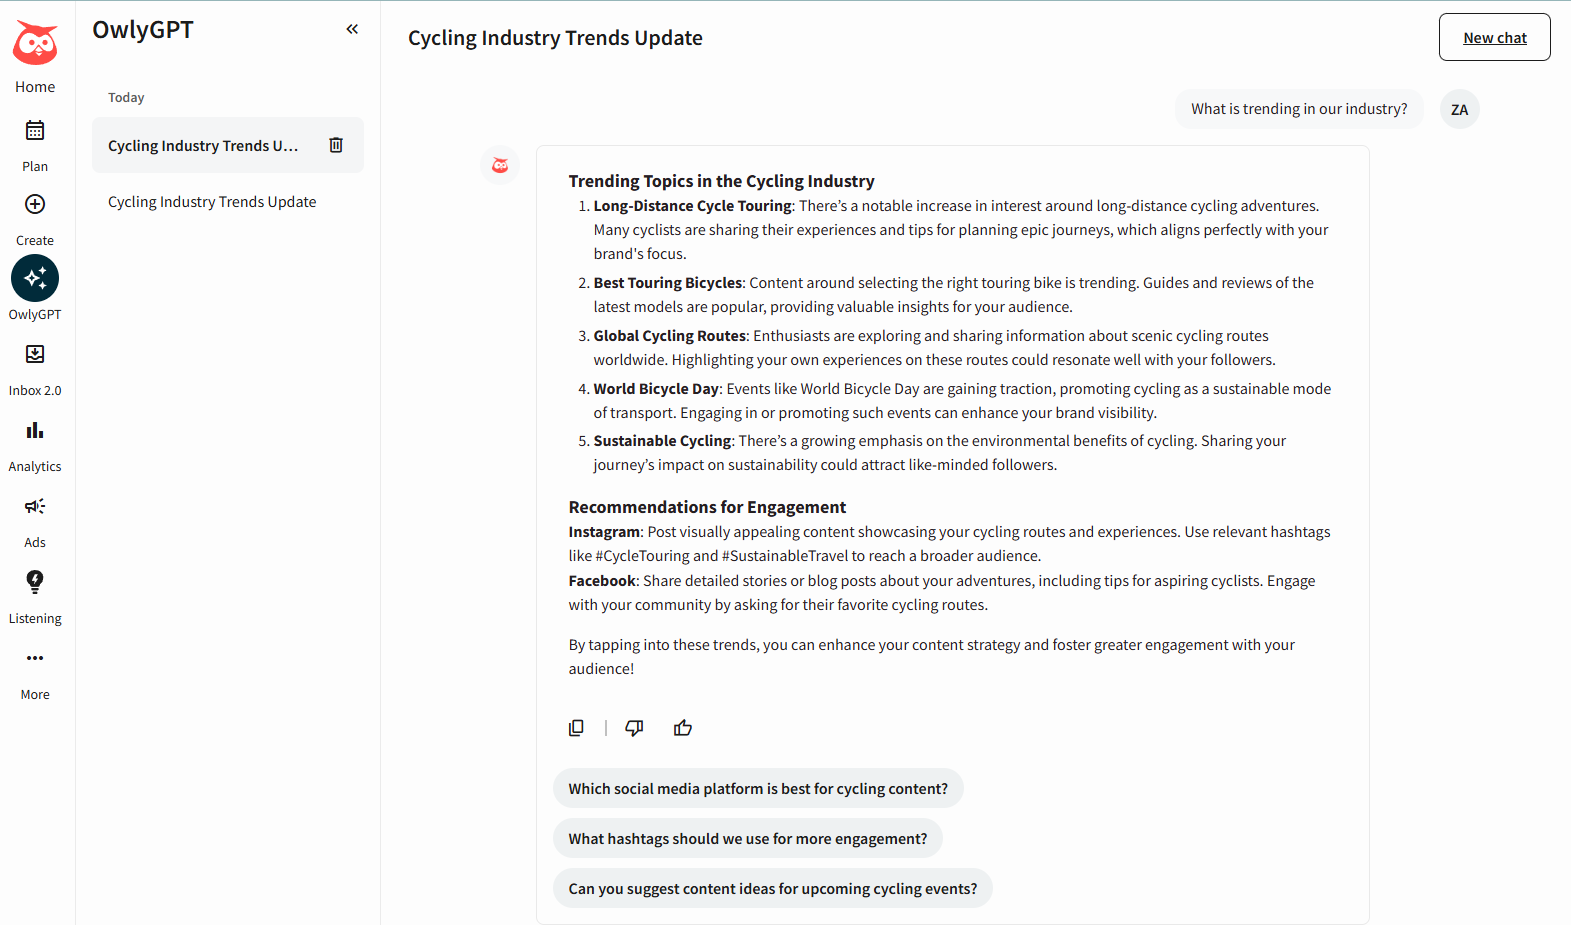Click the Create plus icon
This screenshot has height=925, width=1571.
tap(35, 205)
